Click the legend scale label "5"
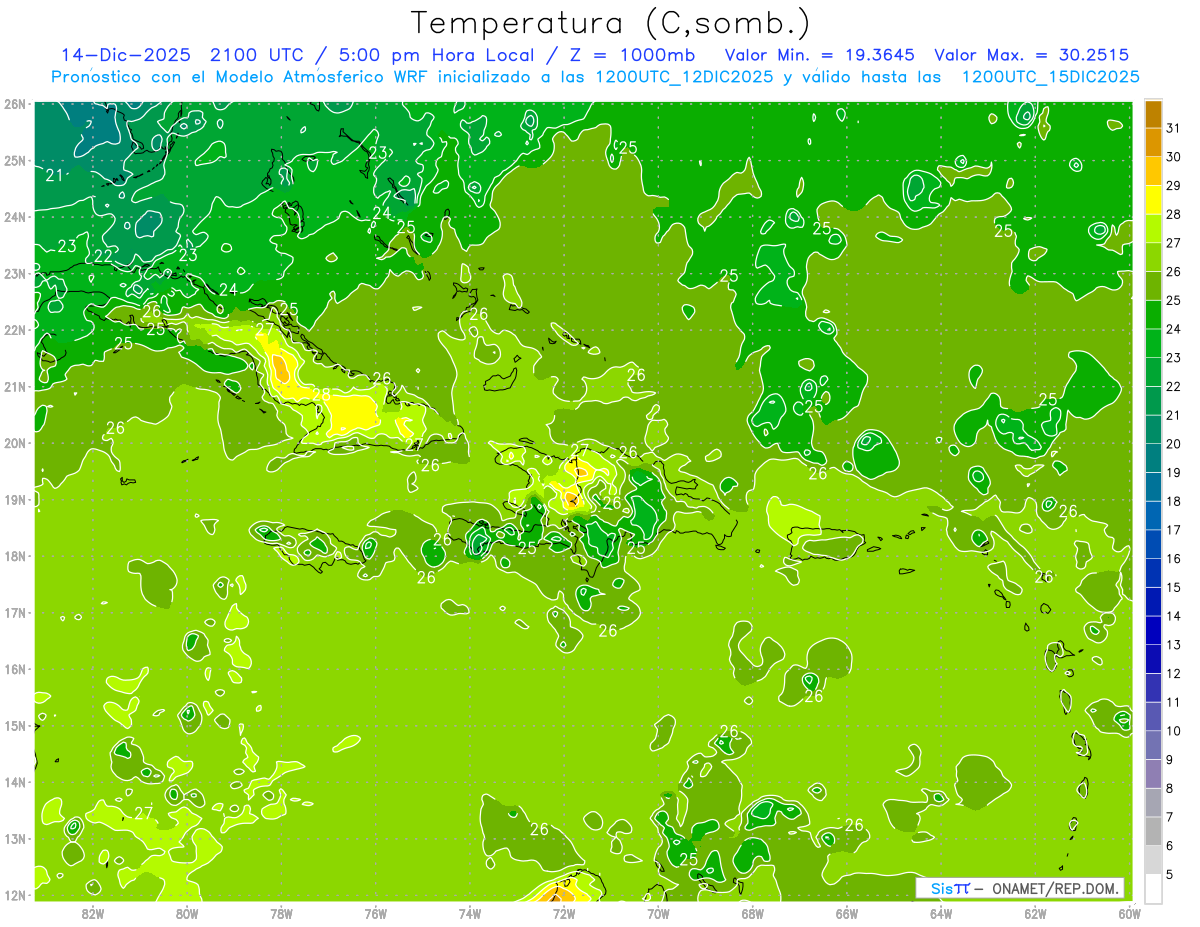This screenshot has height=927, width=1200. (1170, 875)
